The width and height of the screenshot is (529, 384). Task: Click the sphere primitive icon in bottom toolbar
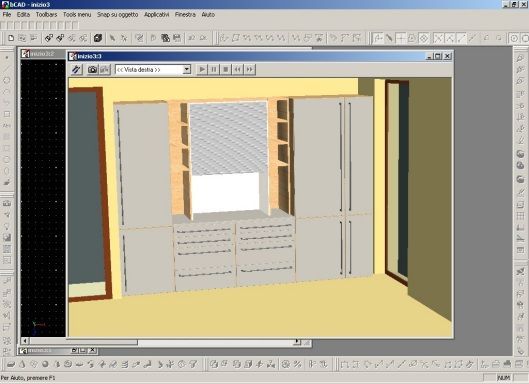click(45, 364)
